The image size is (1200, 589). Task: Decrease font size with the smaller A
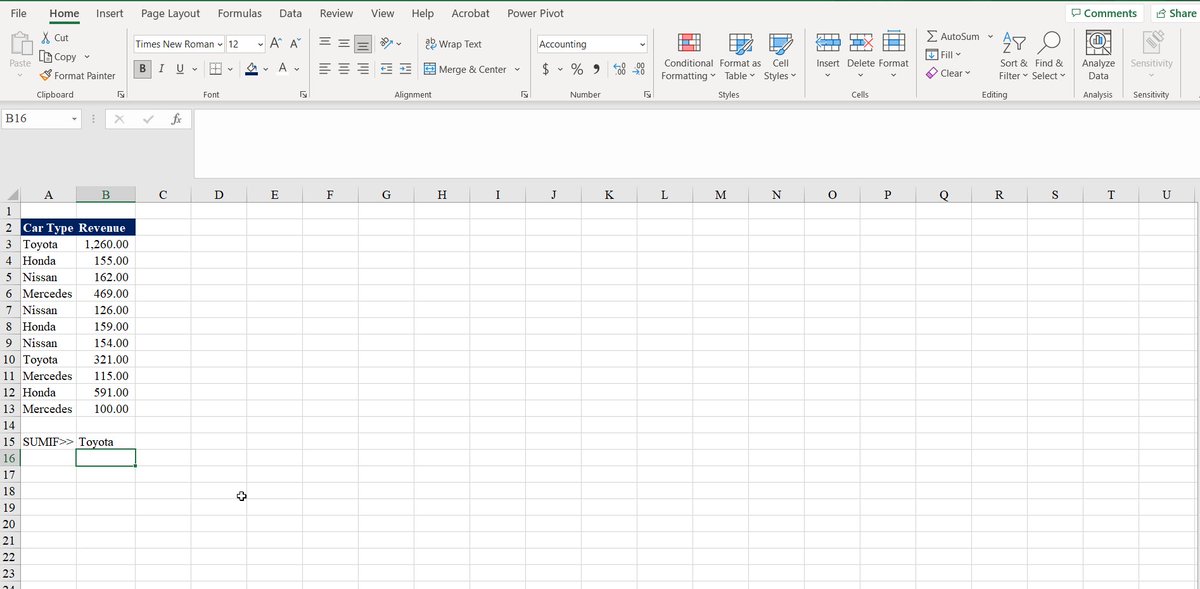(295, 44)
